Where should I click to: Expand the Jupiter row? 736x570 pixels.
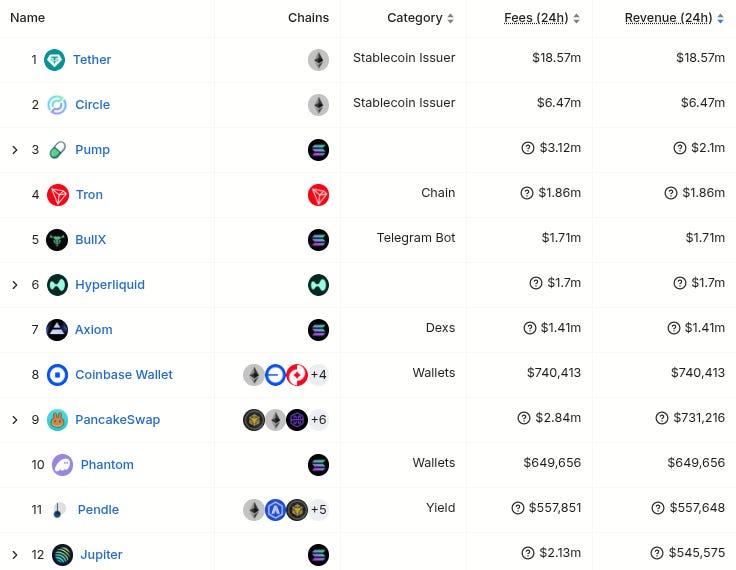point(15,555)
